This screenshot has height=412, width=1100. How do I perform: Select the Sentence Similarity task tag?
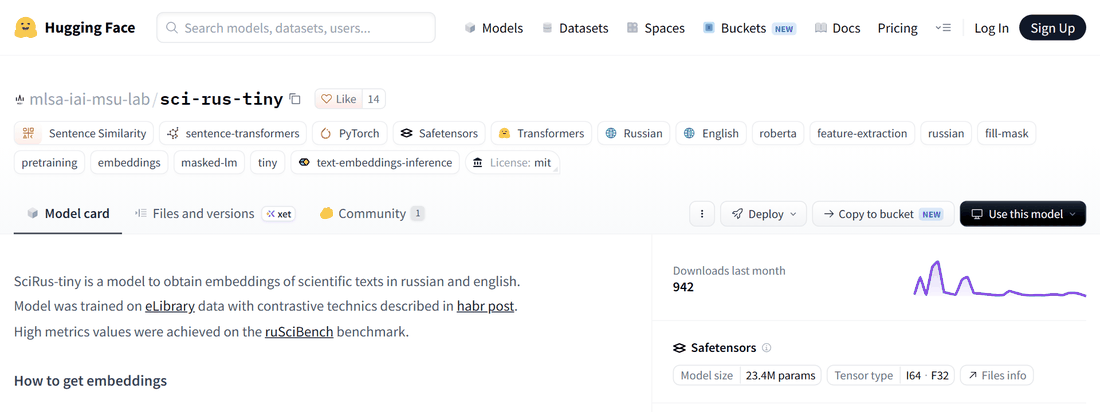click(x=83, y=133)
